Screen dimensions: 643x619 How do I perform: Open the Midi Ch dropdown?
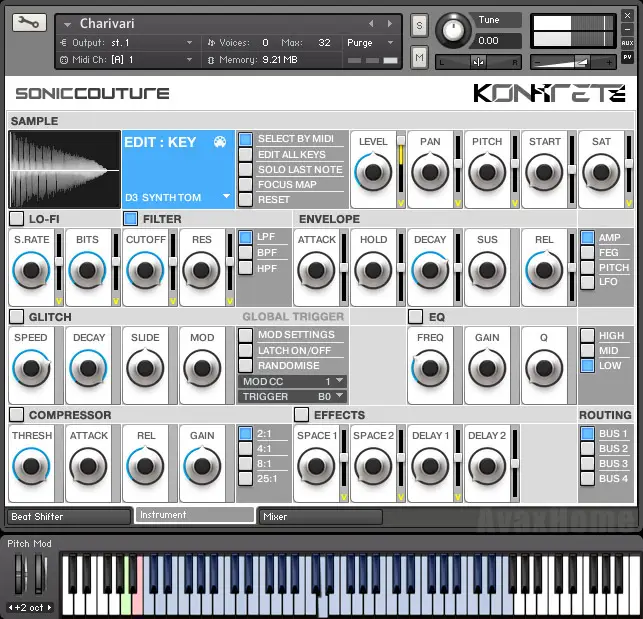(x=189, y=59)
